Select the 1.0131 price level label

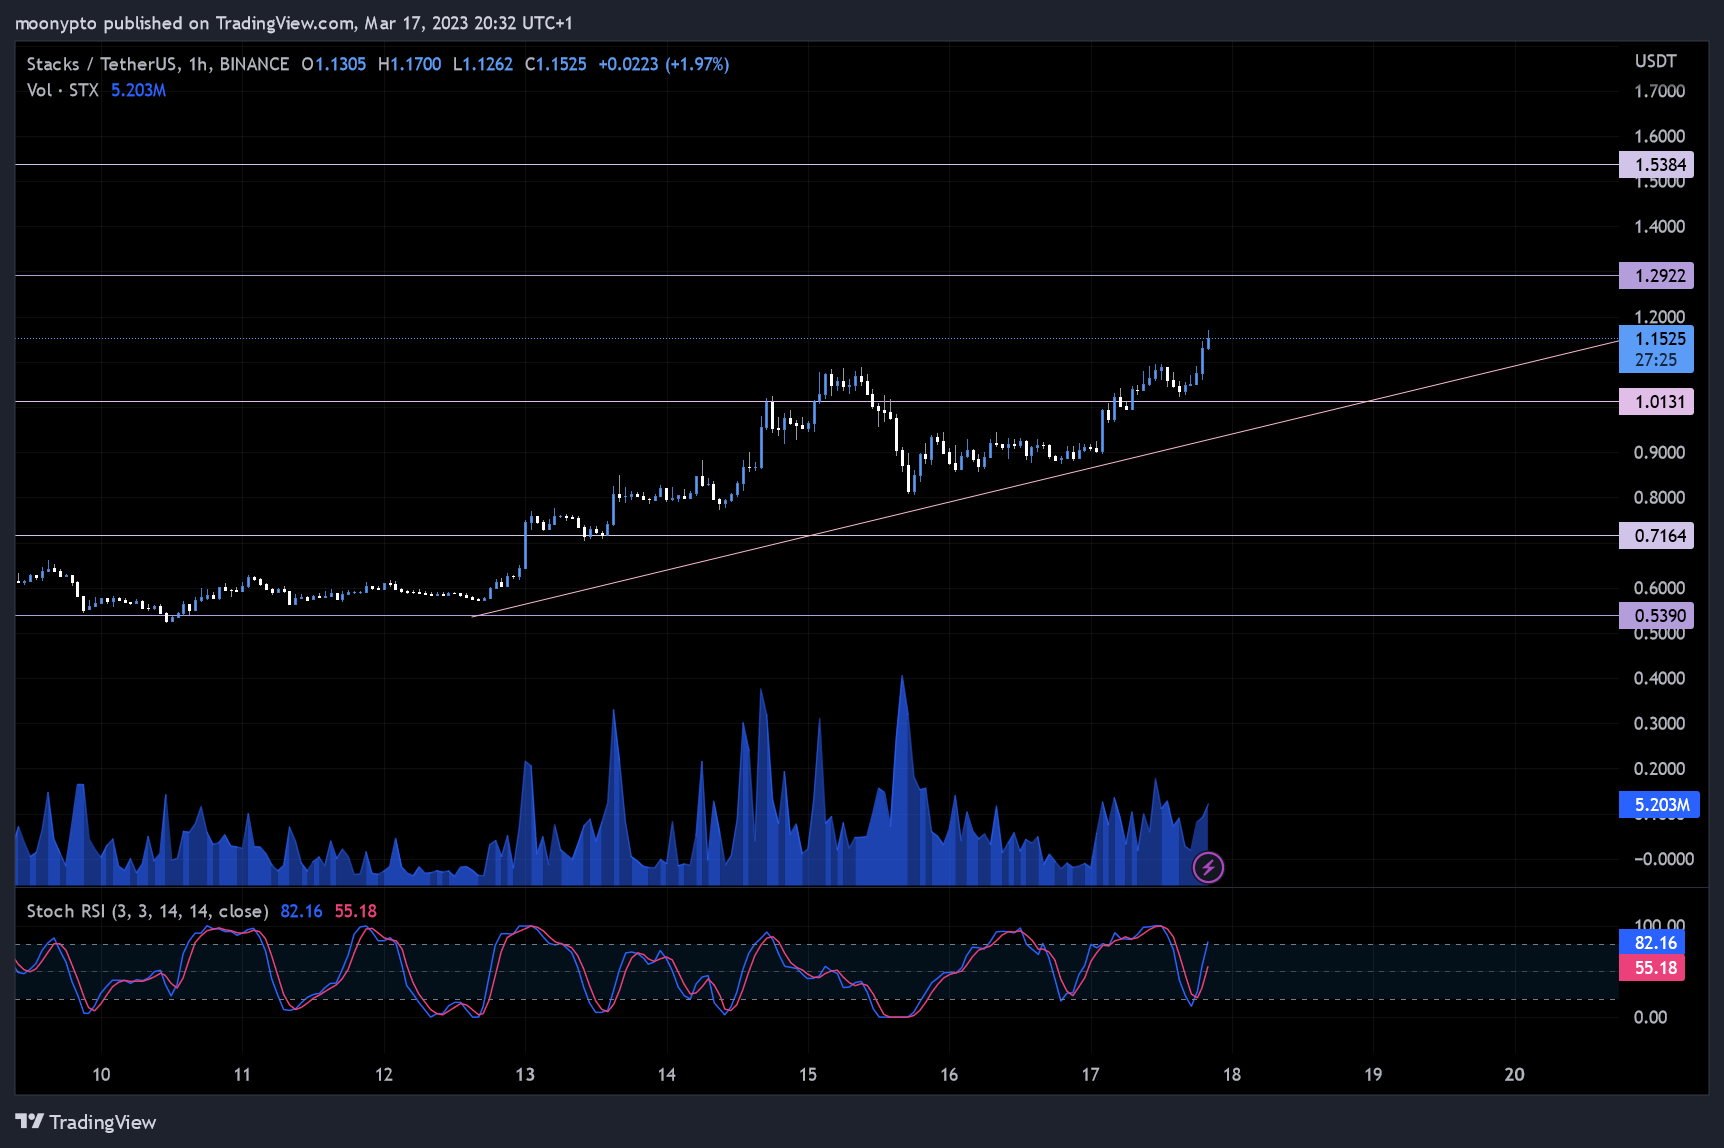click(1656, 402)
